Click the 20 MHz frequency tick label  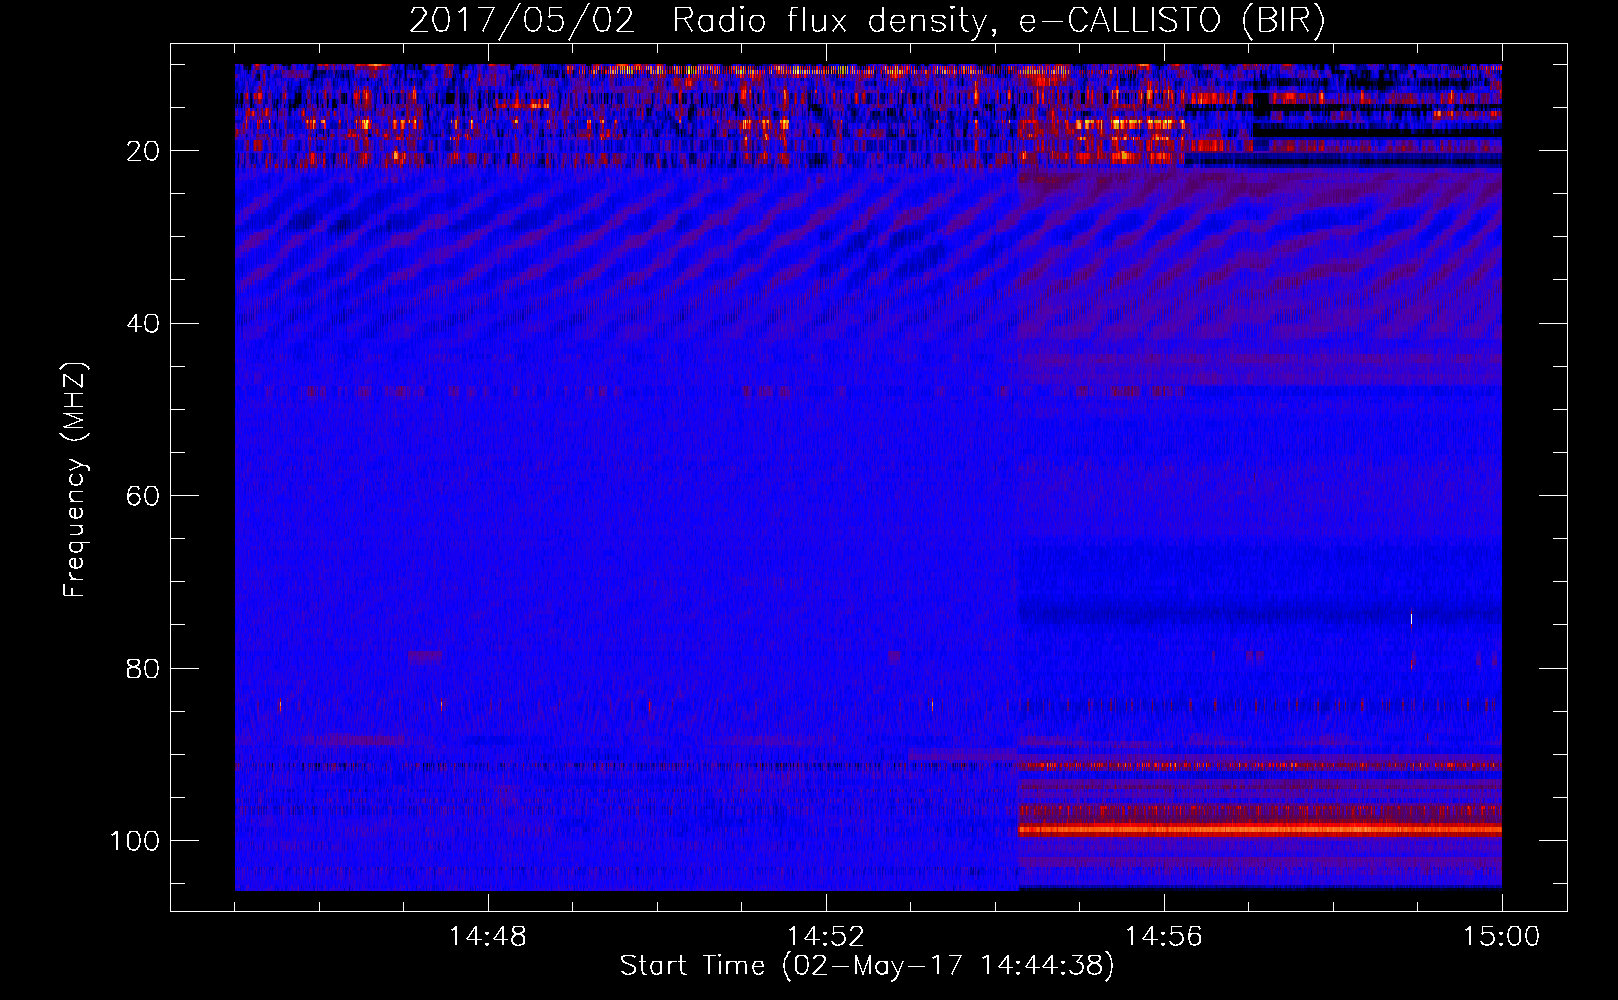[143, 151]
